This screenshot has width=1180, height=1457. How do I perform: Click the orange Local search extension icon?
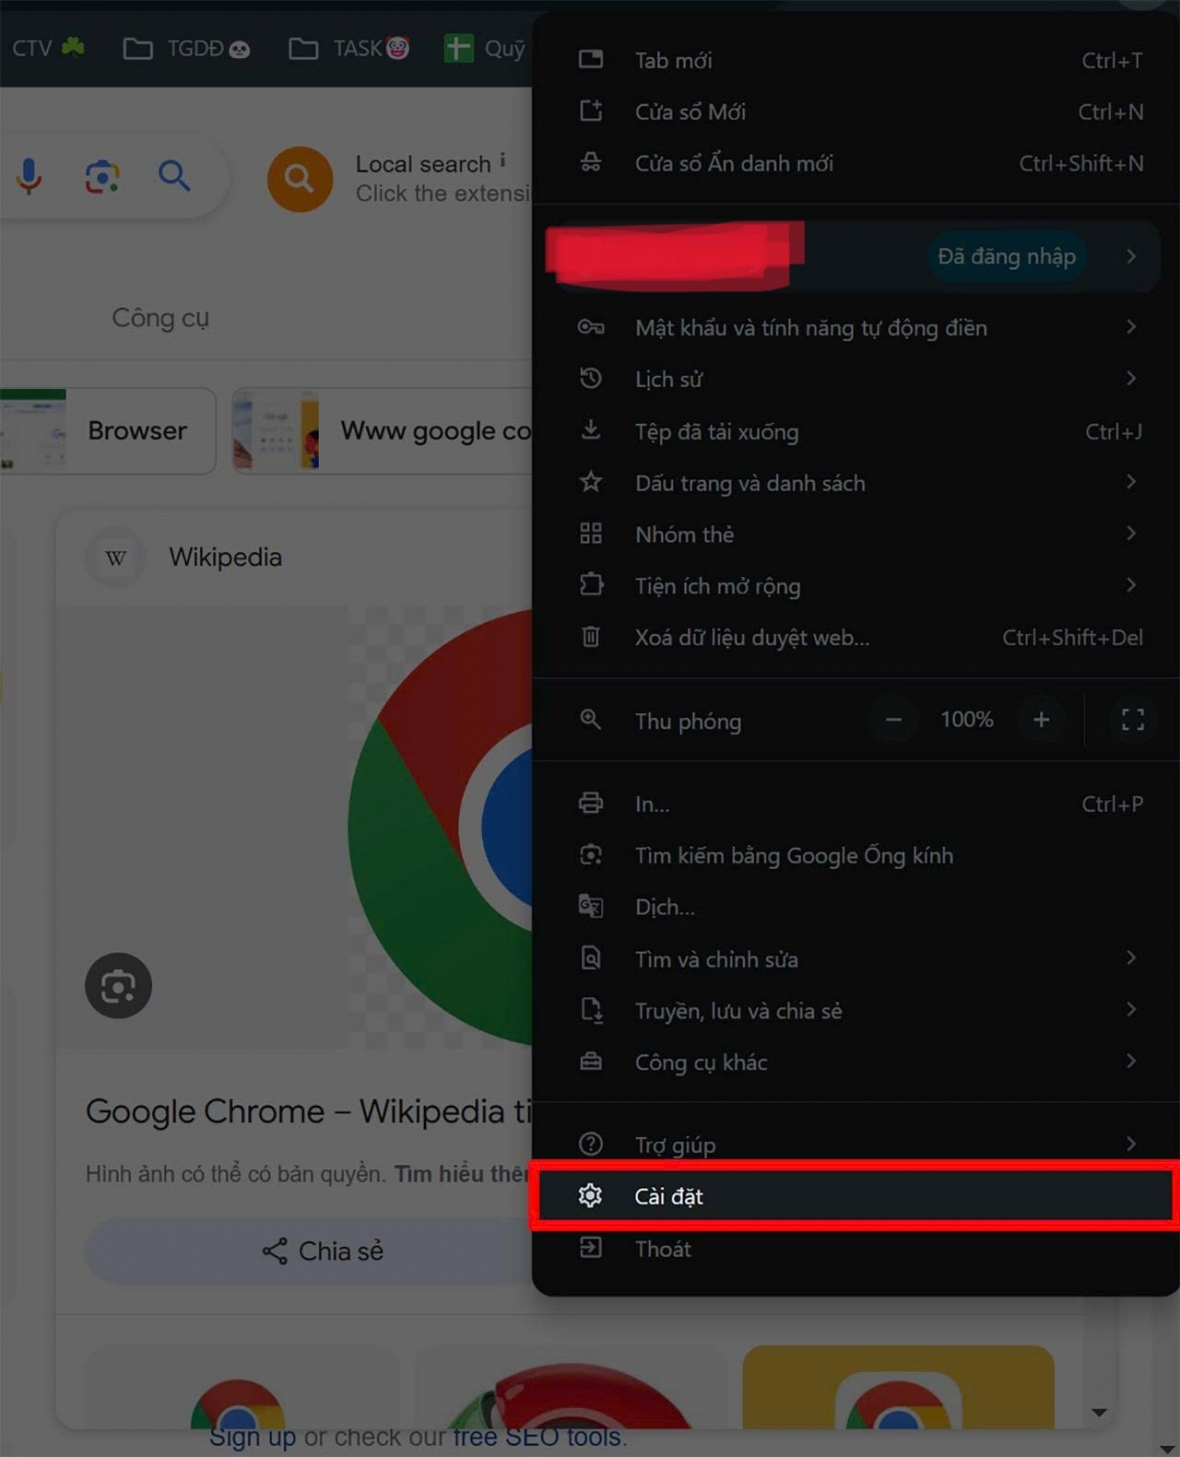pyautogui.click(x=299, y=179)
